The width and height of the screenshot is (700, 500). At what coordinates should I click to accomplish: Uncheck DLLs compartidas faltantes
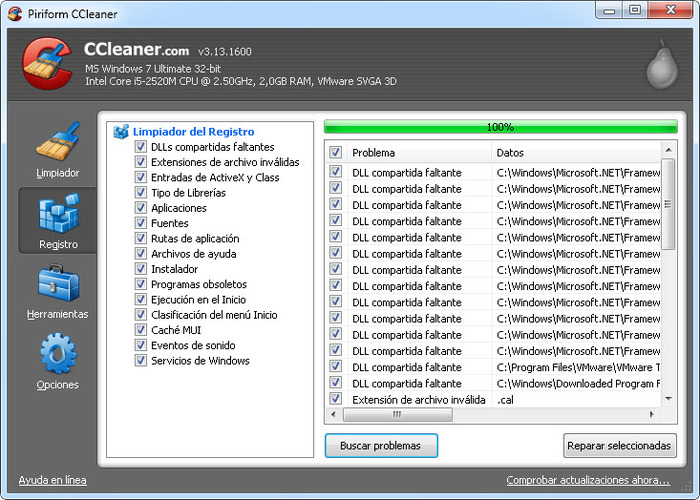click(x=141, y=147)
